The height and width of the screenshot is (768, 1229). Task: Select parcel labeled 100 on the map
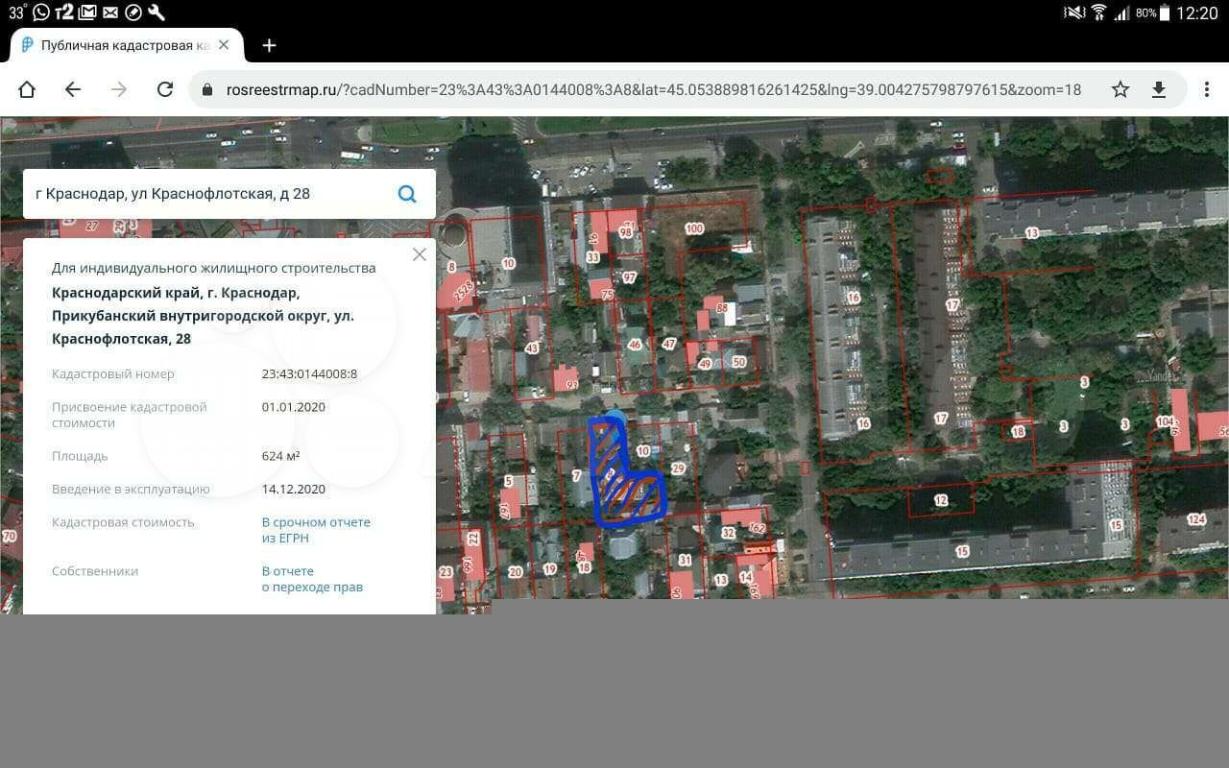[x=694, y=229]
